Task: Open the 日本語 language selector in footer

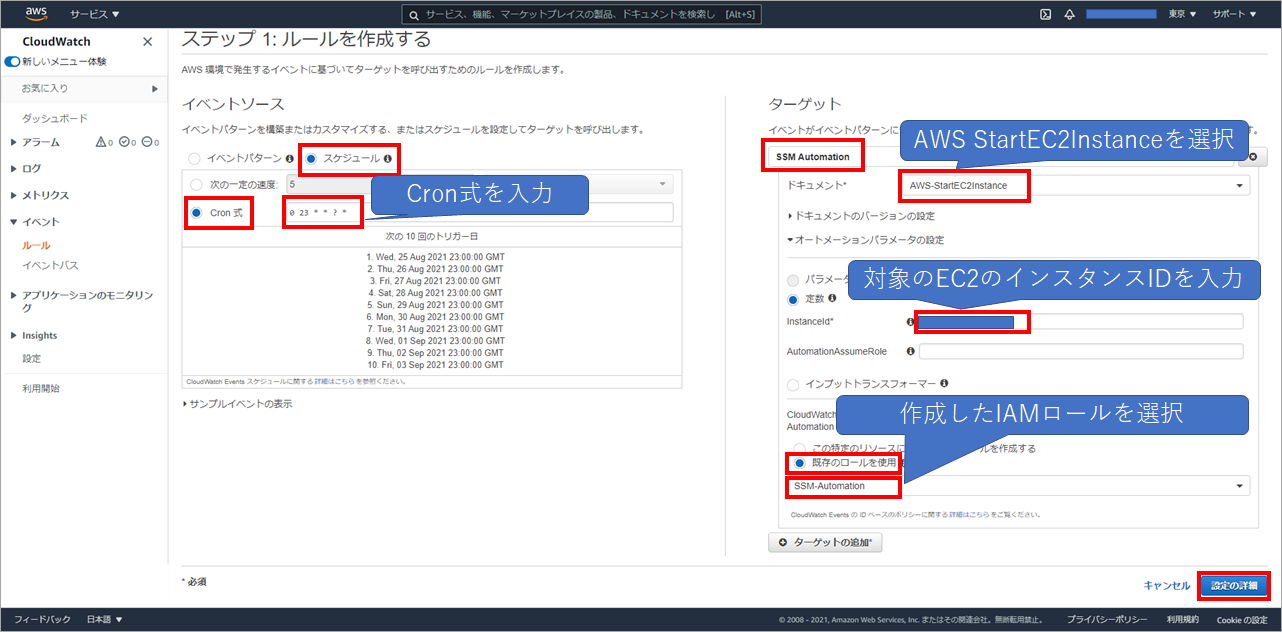Action: click(x=105, y=620)
